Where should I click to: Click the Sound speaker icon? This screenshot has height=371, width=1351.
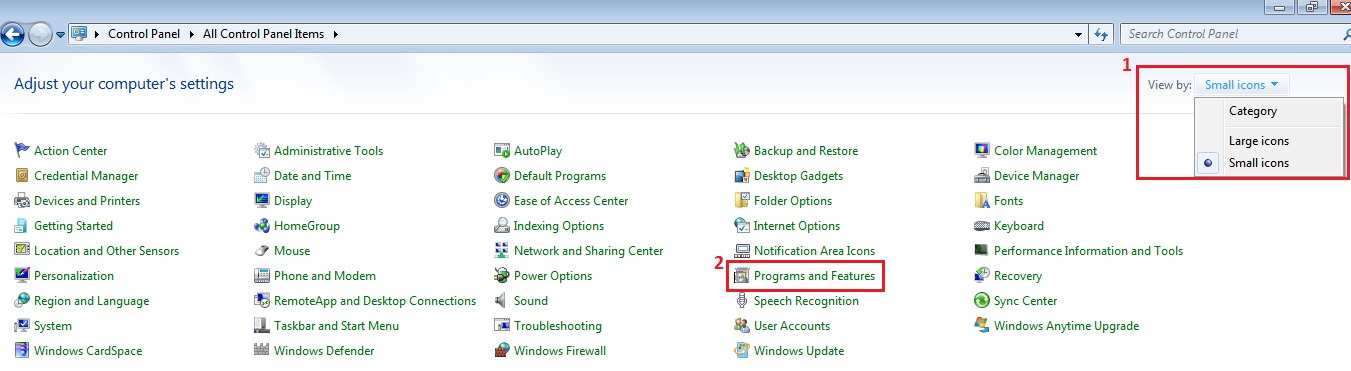(502, 301)
